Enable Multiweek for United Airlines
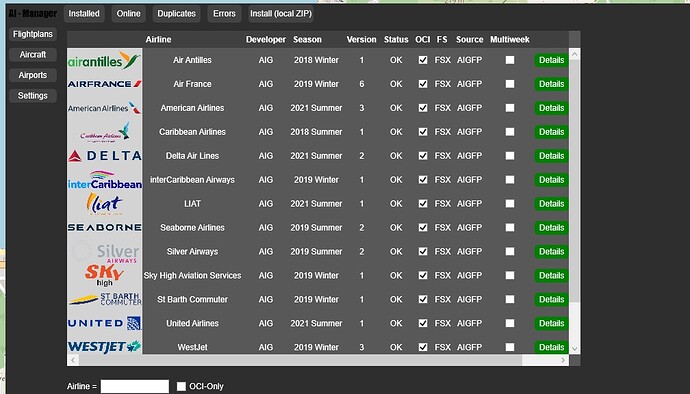Viewport: 690px width, 394px height. tap(510, 323)
